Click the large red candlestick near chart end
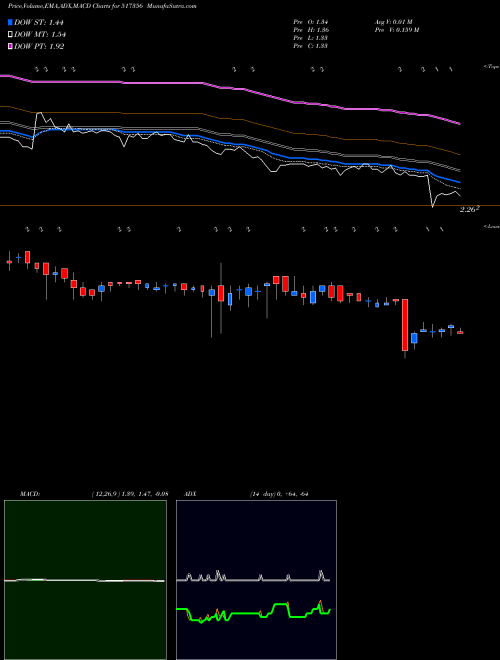The height and width of the screenshot is (660, 500). (405, 325)
